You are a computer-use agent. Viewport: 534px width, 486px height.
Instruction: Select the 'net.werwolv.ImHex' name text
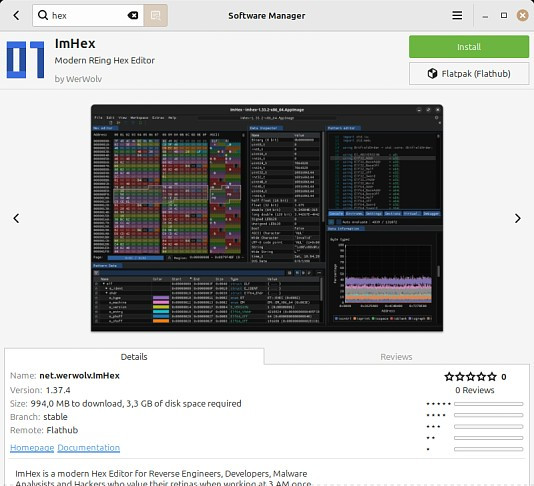(x=79, y=376)
